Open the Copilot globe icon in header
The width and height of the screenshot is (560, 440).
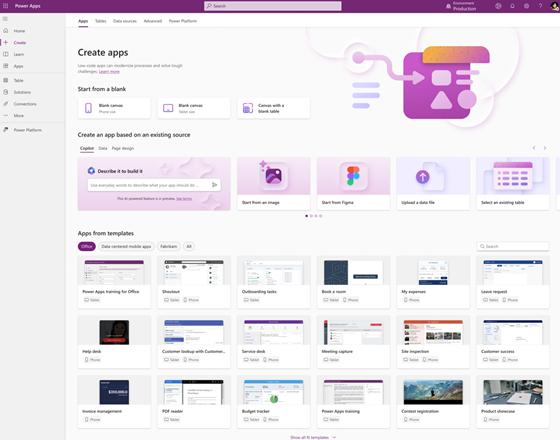click(x=498, y=6)
